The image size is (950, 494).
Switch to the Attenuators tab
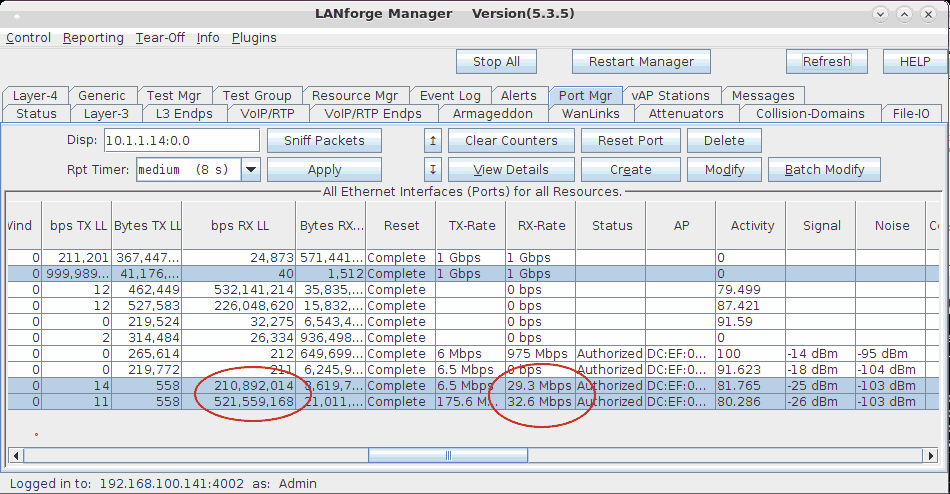pos(686,114)
